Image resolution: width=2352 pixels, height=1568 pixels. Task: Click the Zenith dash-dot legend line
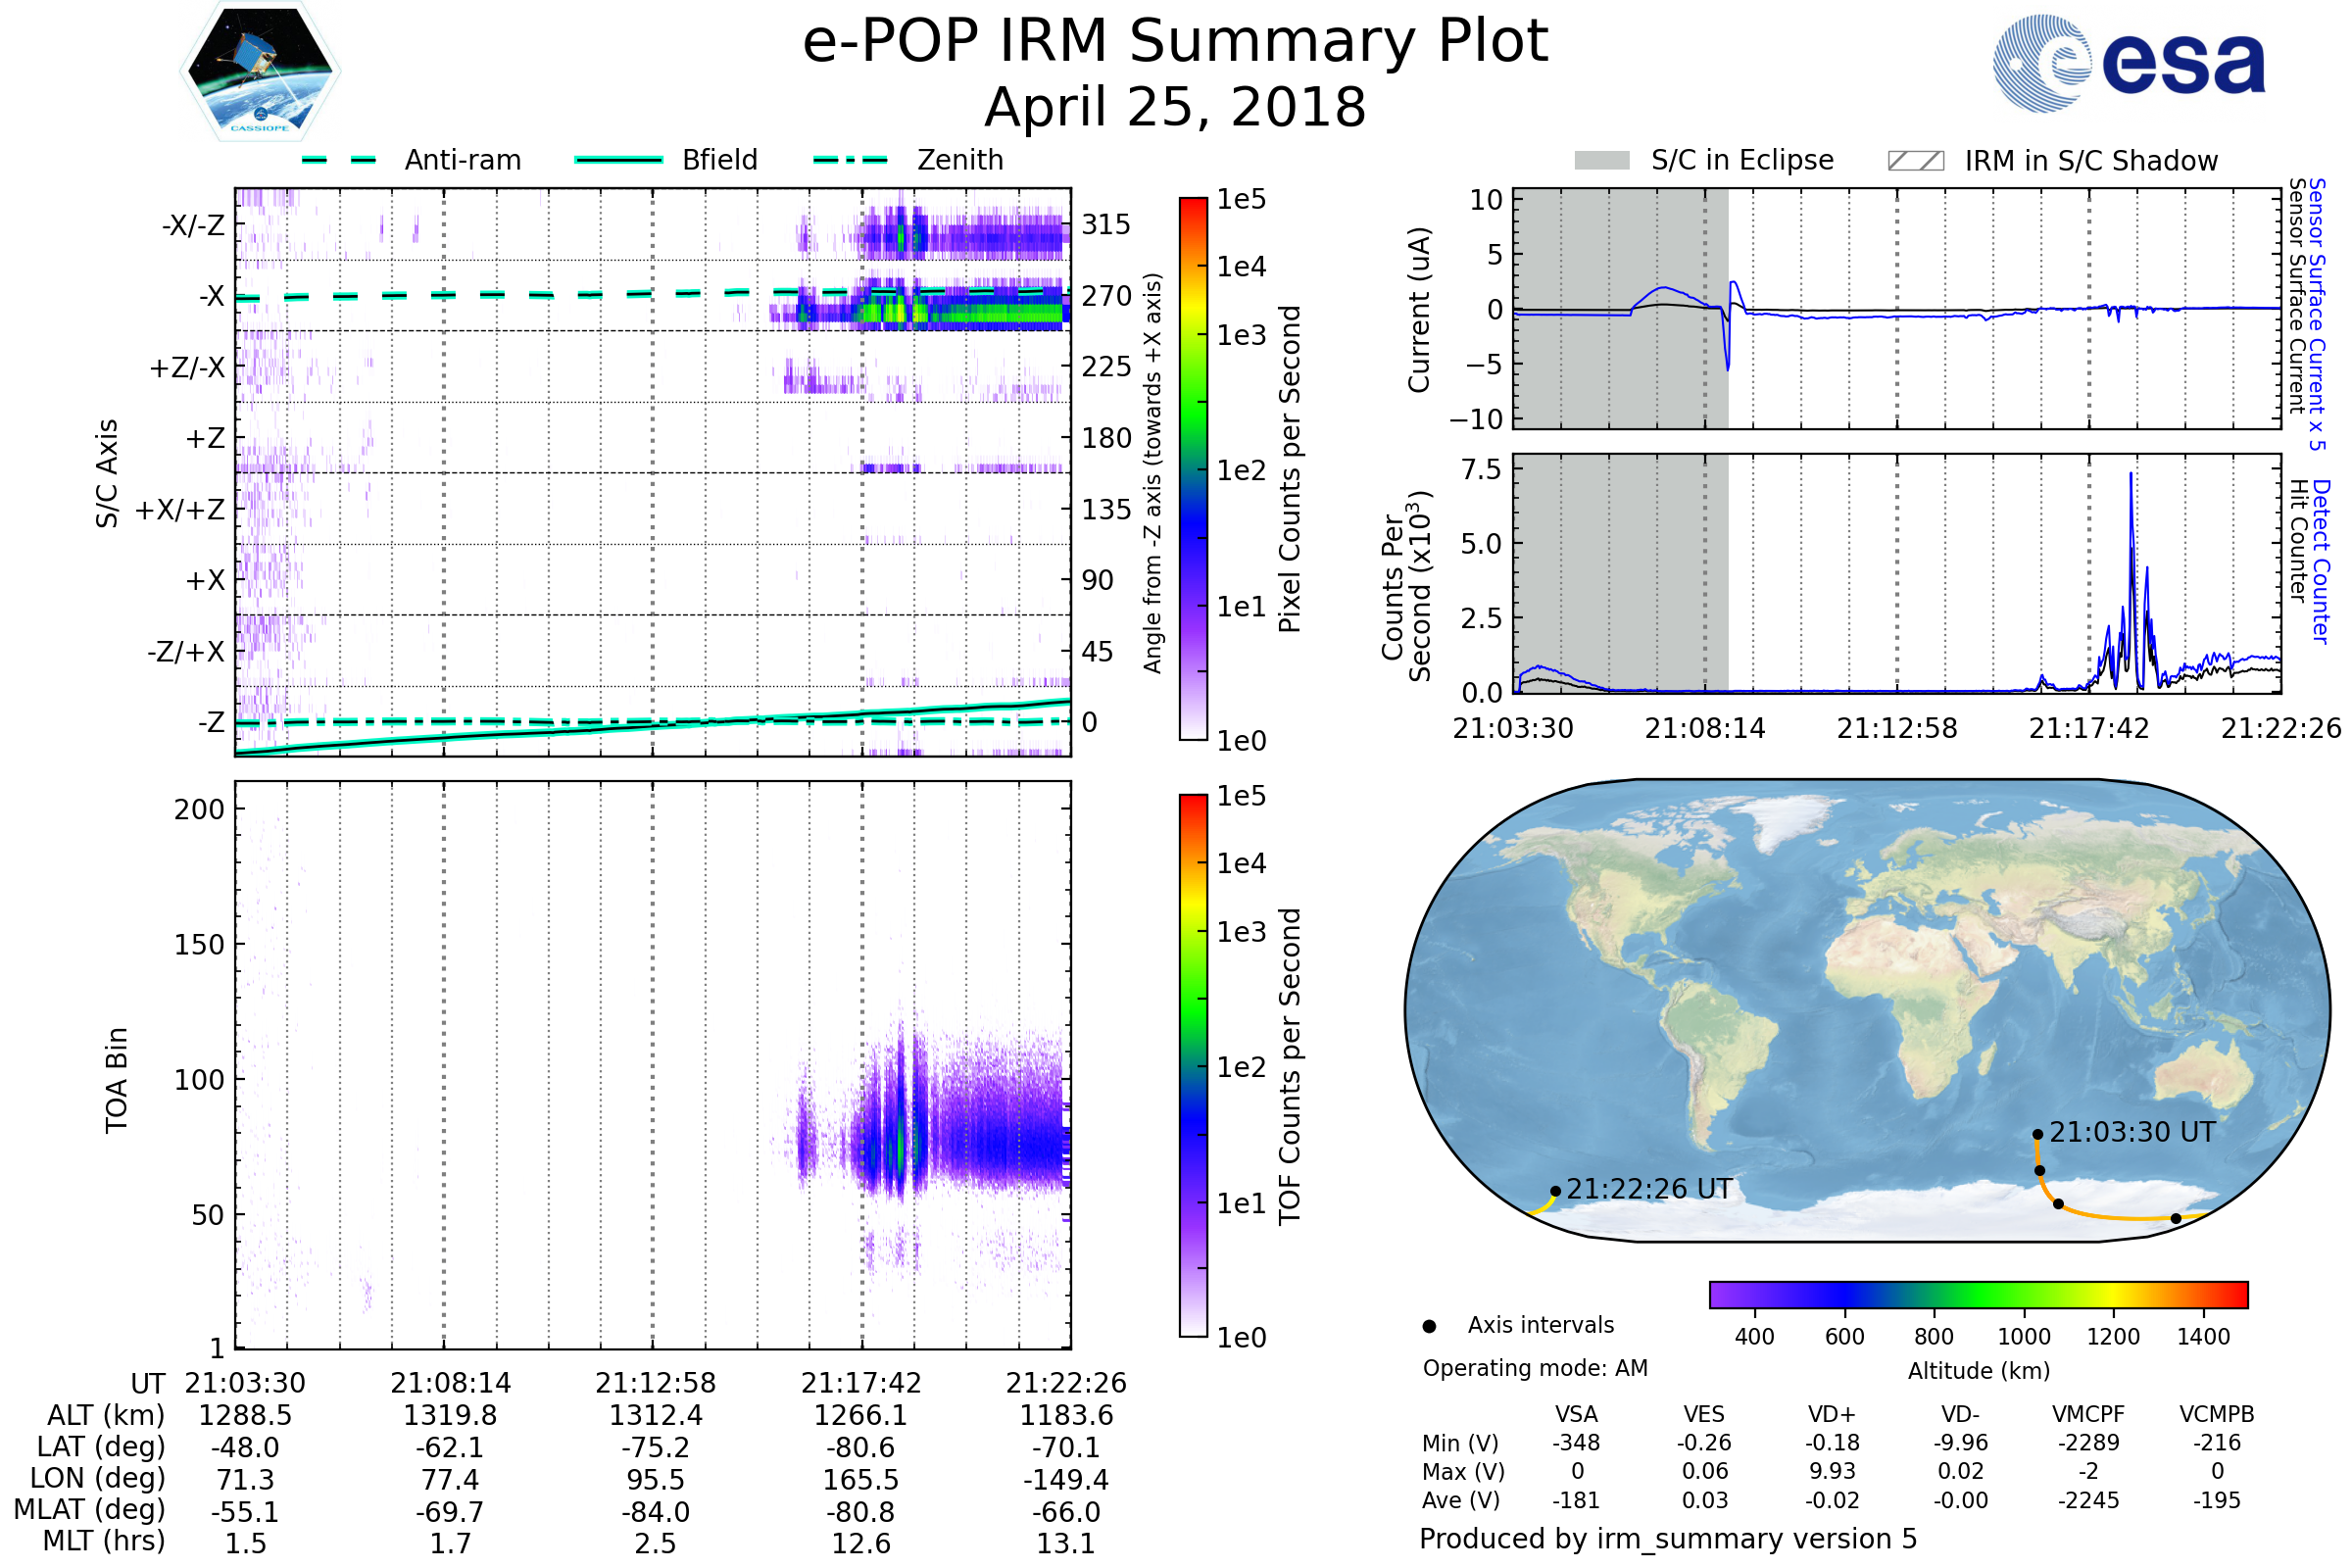point(851,160)
